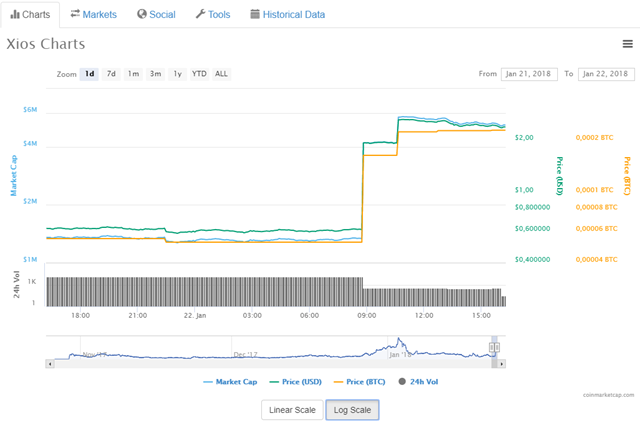This screenshot has height=423, width=640.
Task: Open the Tools tab
Action: tap(213, 15)
